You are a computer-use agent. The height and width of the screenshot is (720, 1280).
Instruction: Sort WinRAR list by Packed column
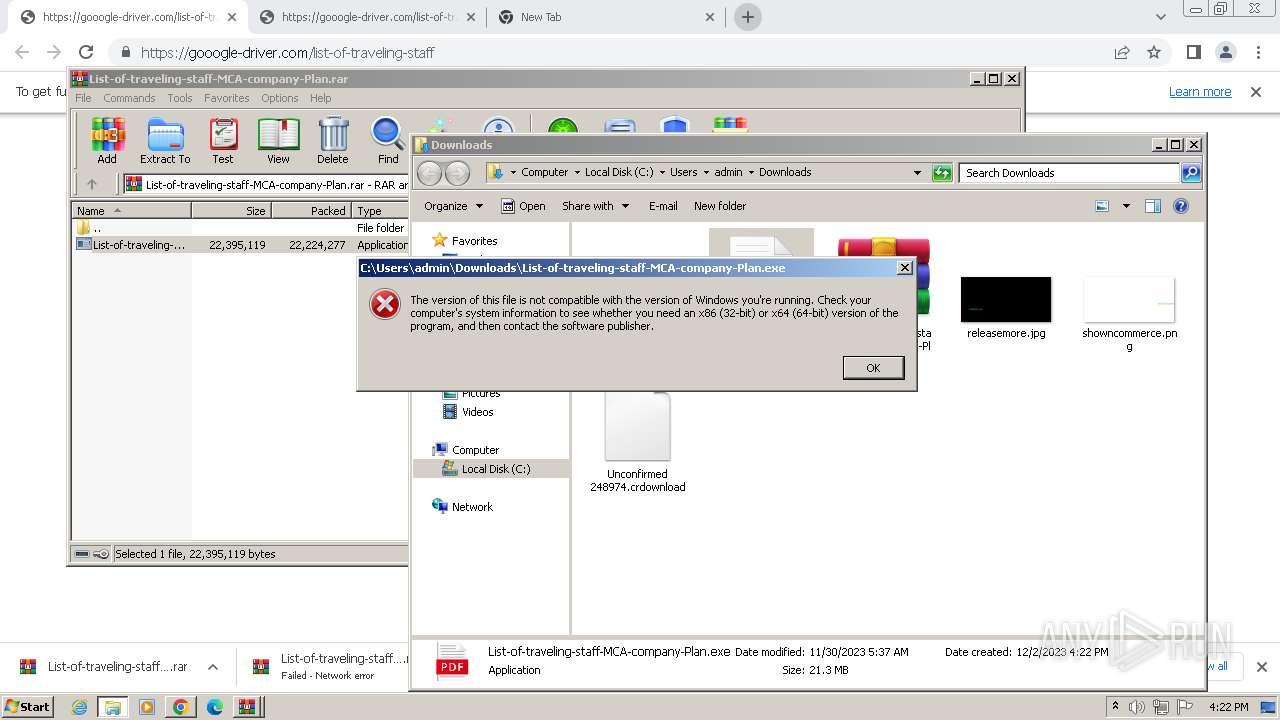pos(311,211)
